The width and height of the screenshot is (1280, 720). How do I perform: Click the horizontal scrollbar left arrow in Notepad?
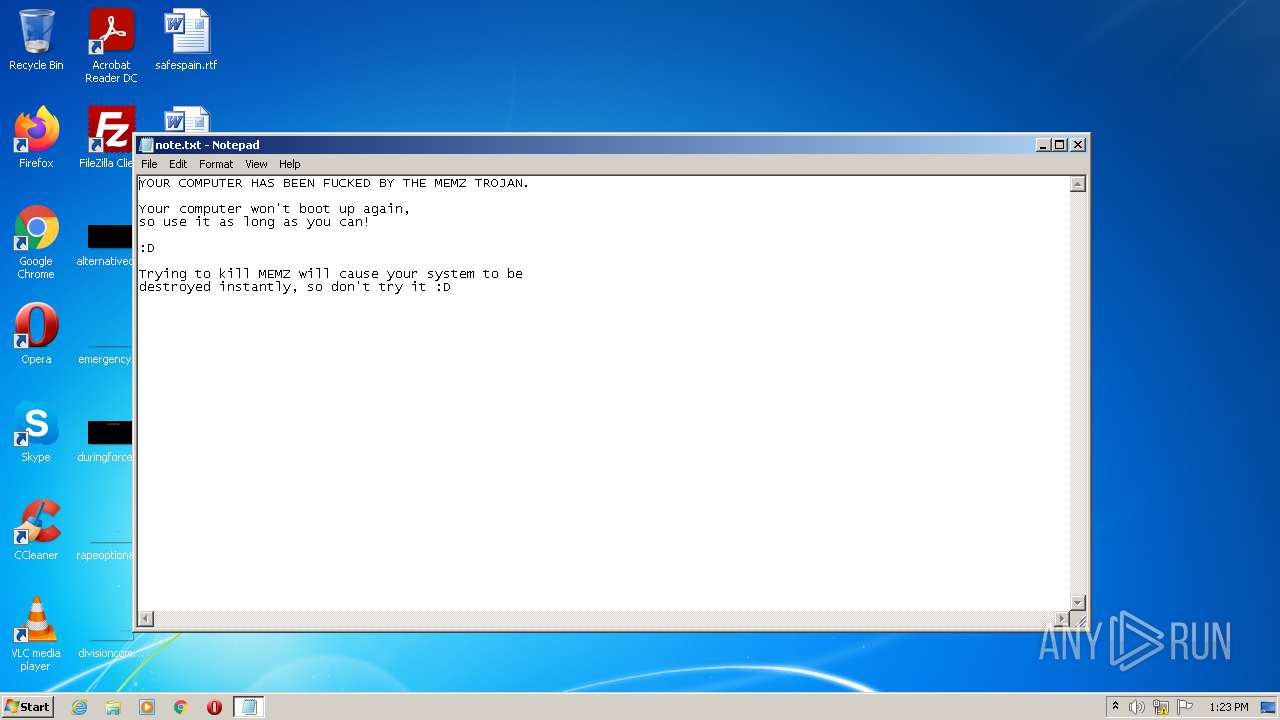click(x=146, y=619)
